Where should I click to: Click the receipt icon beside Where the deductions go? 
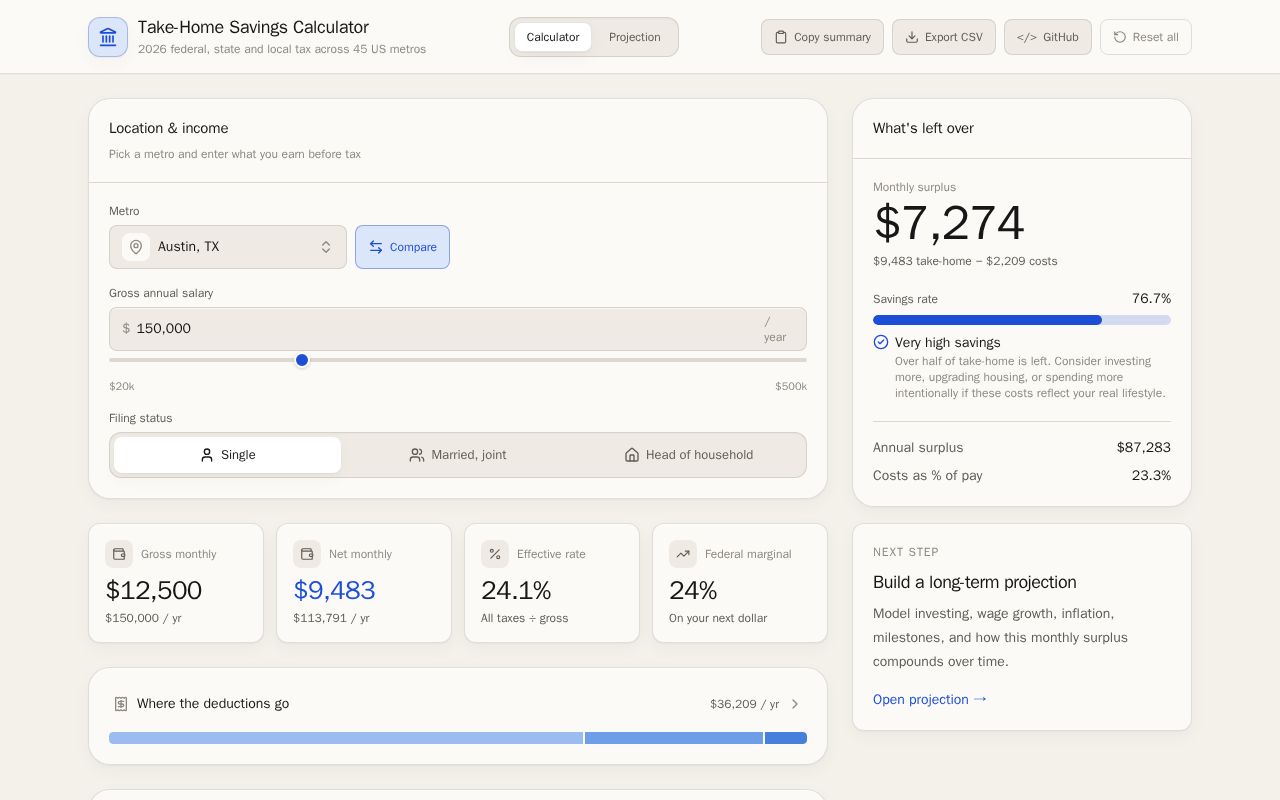(x=121, y=704)
